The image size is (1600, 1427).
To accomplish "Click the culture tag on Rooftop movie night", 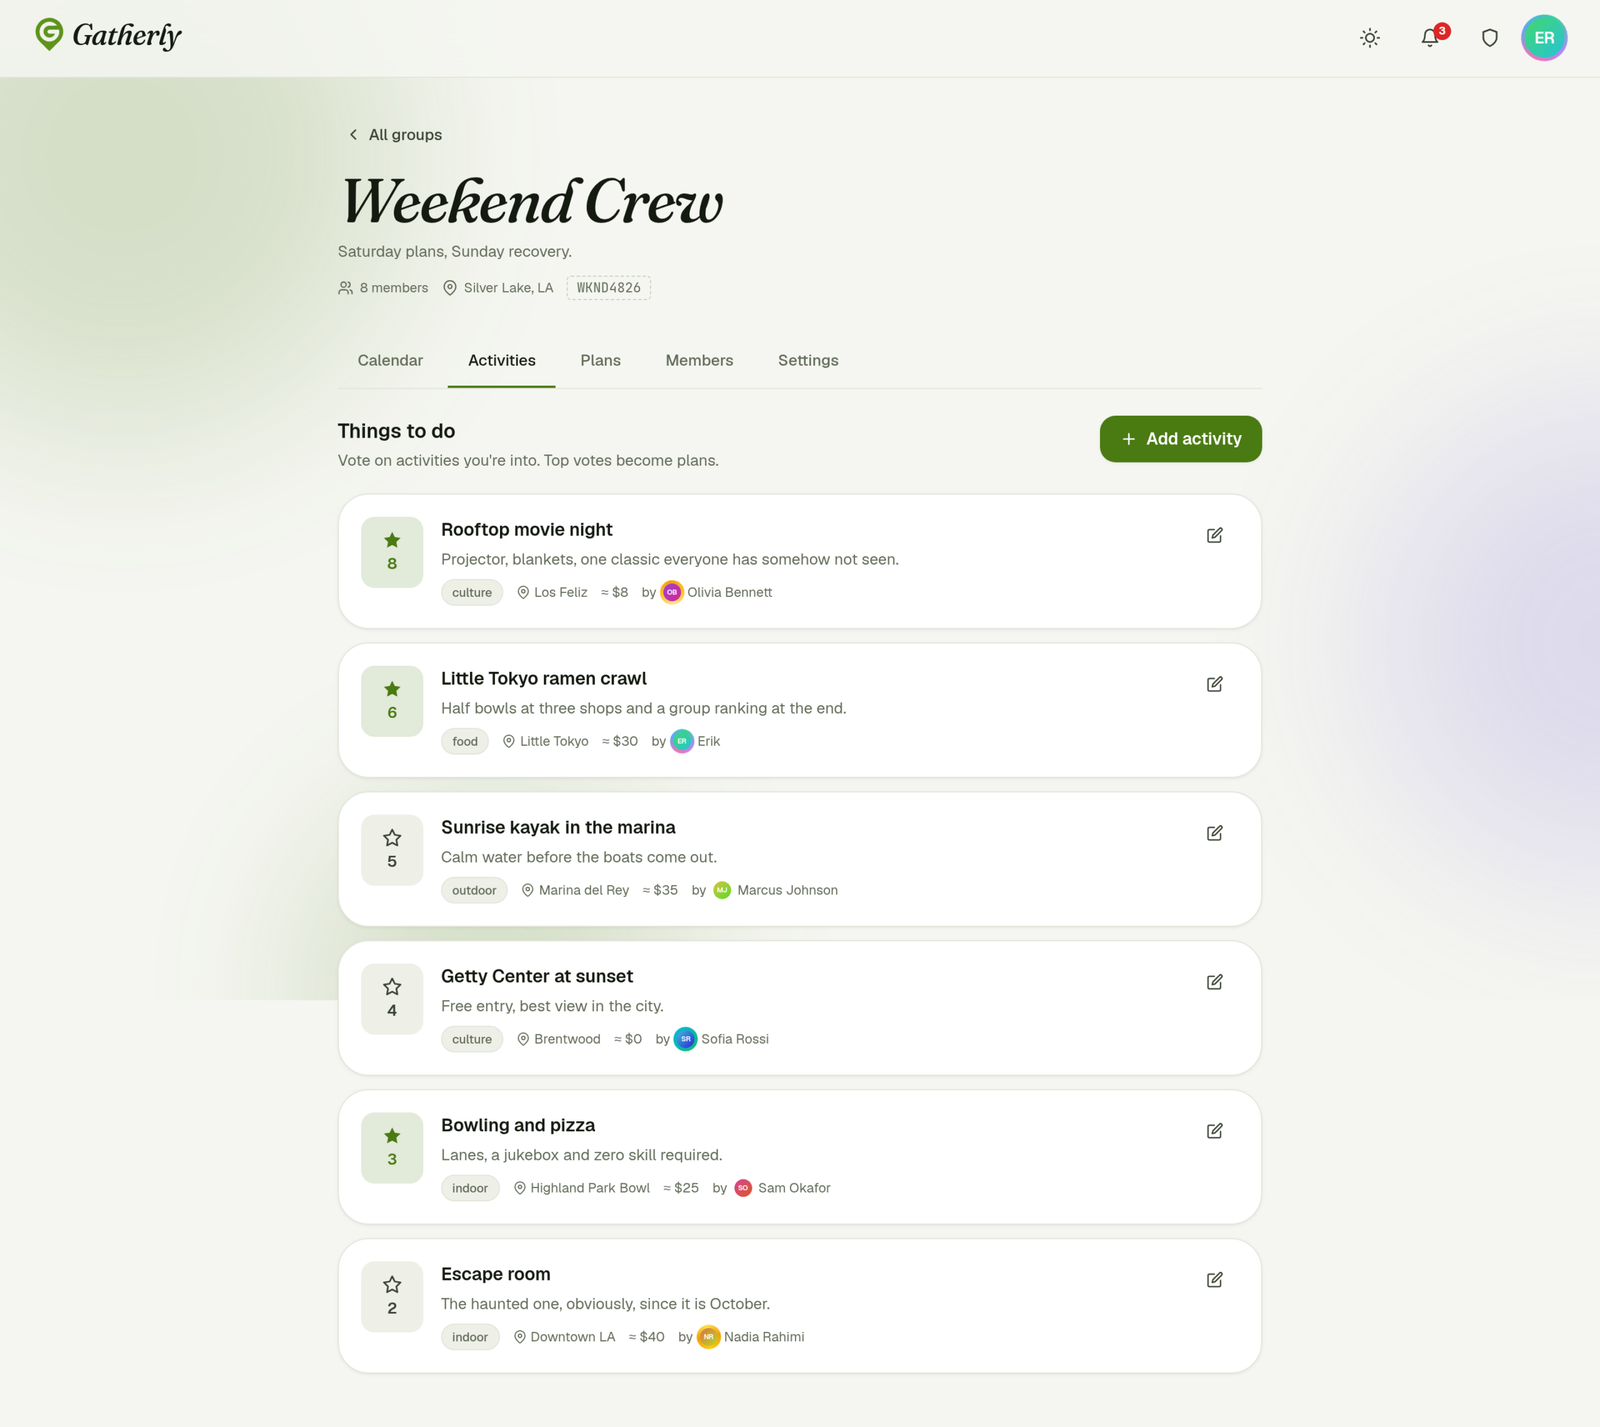I will click(472, 593).
